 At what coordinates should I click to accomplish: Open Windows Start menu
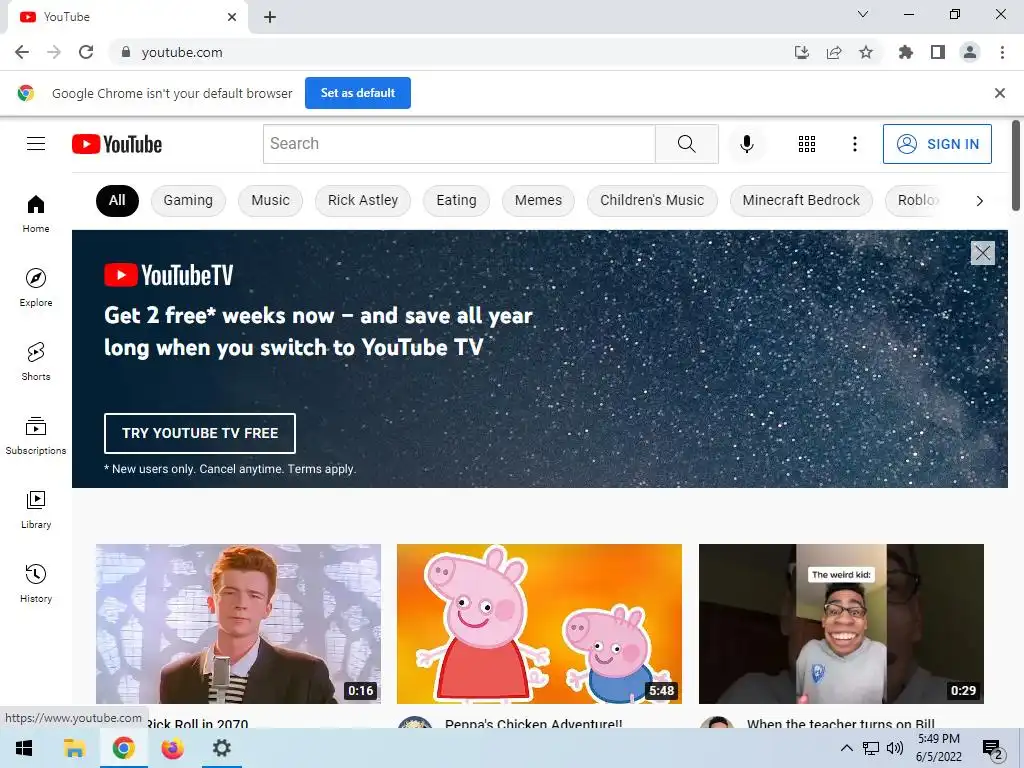(x=24, y=748)
